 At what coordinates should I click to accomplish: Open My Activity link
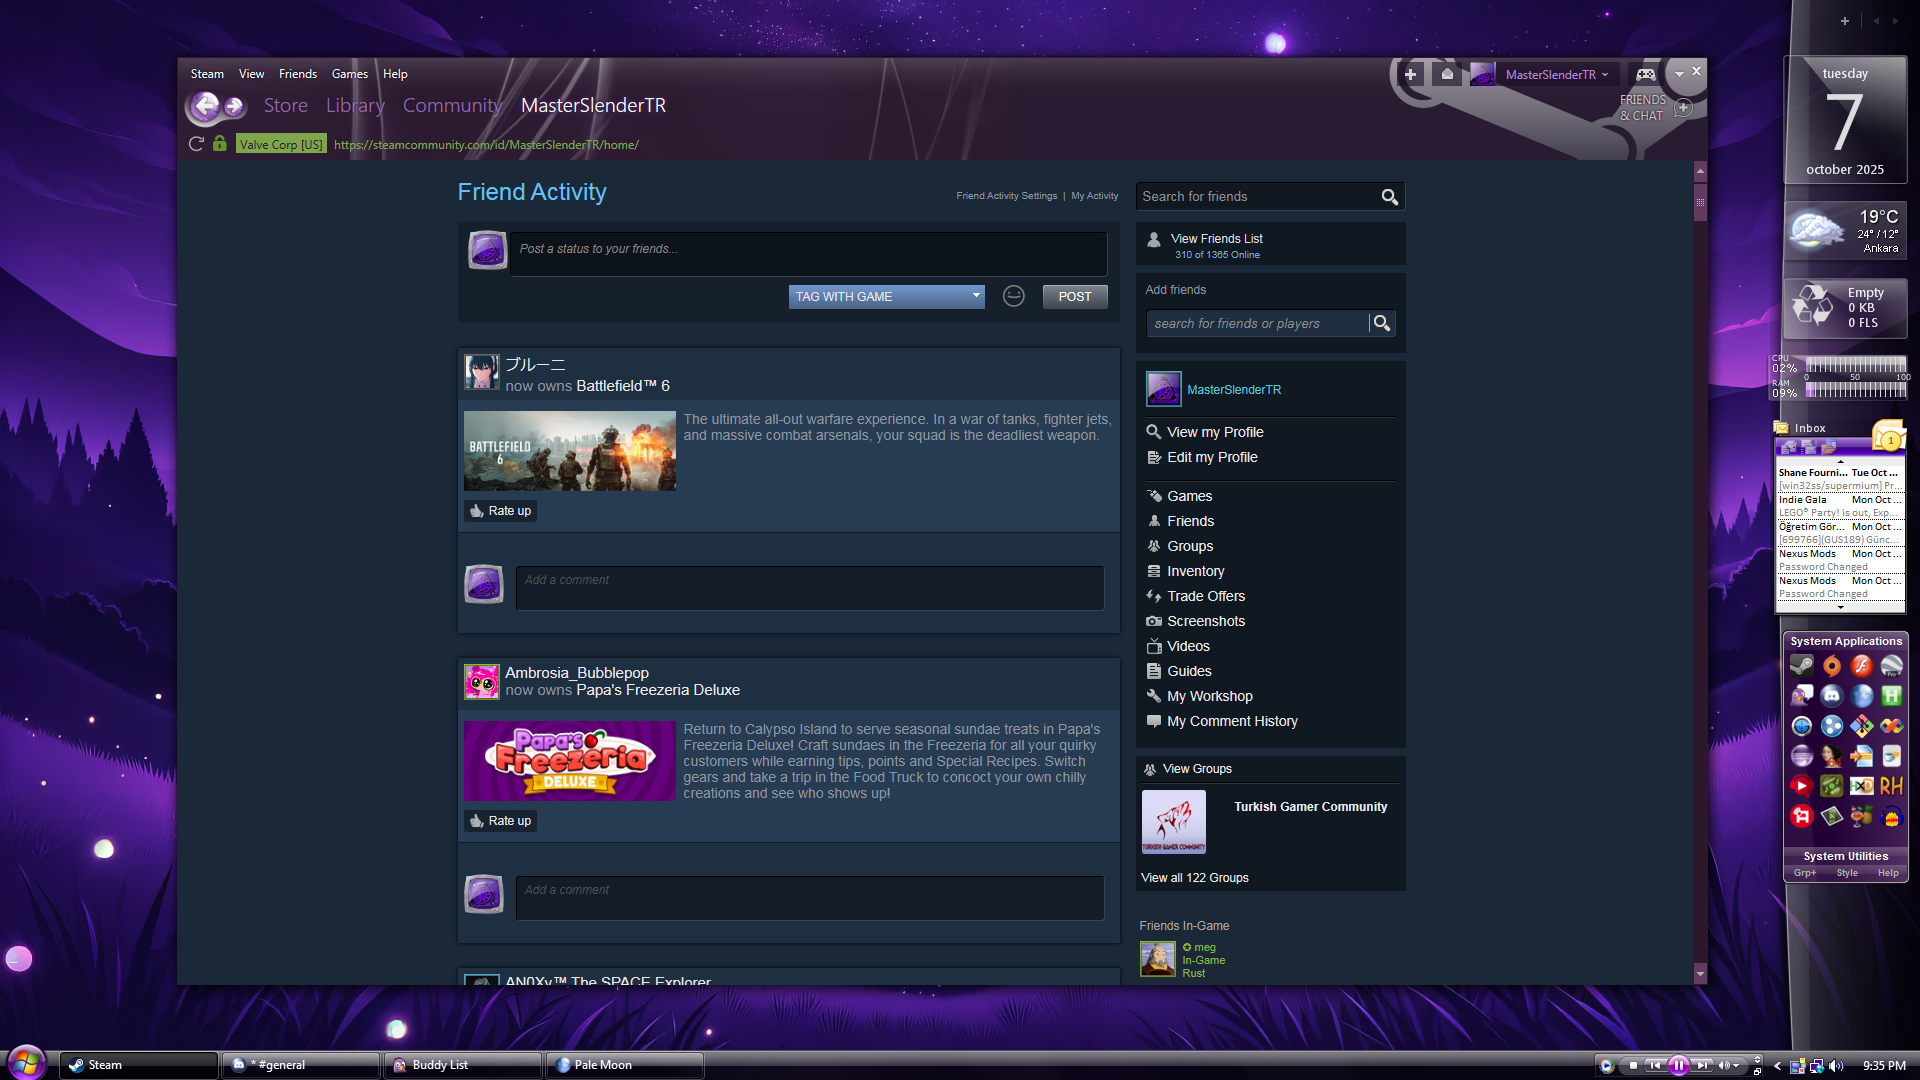(1095, 196)
